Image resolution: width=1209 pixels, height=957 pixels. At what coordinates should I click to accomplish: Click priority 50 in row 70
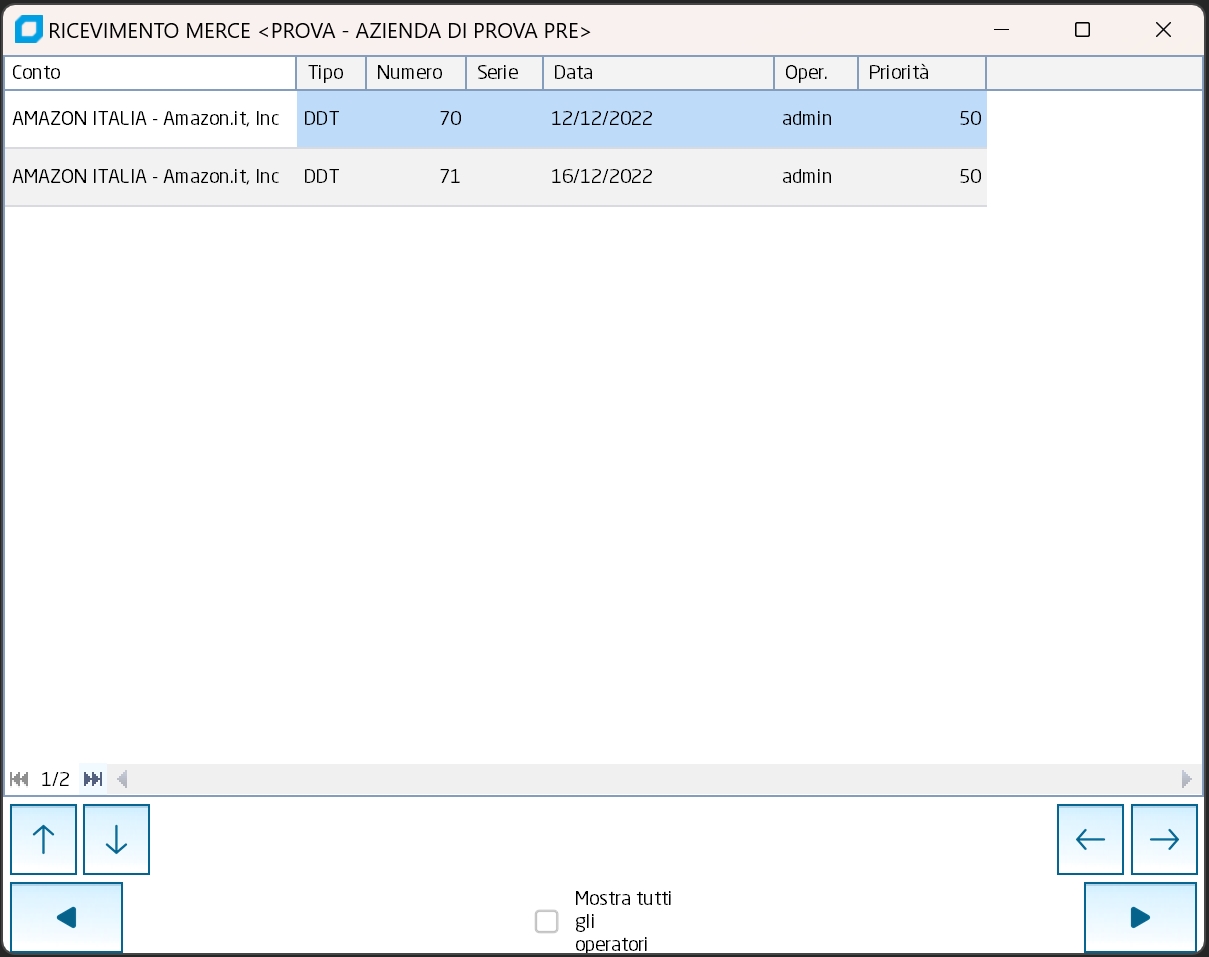point(922,119)
